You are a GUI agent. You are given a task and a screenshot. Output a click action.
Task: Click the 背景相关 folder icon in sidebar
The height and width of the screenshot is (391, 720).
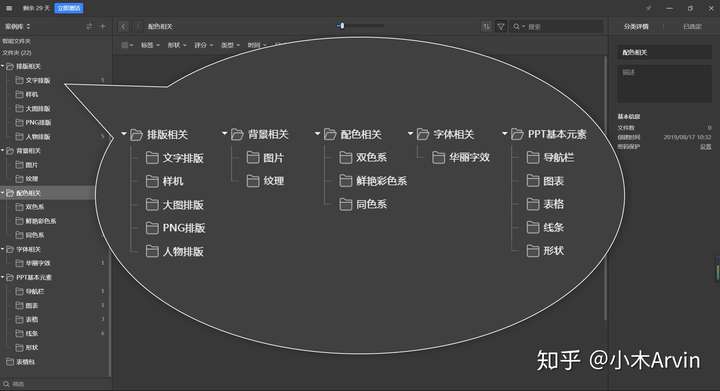pyautogui.click(x=10, y=151)
